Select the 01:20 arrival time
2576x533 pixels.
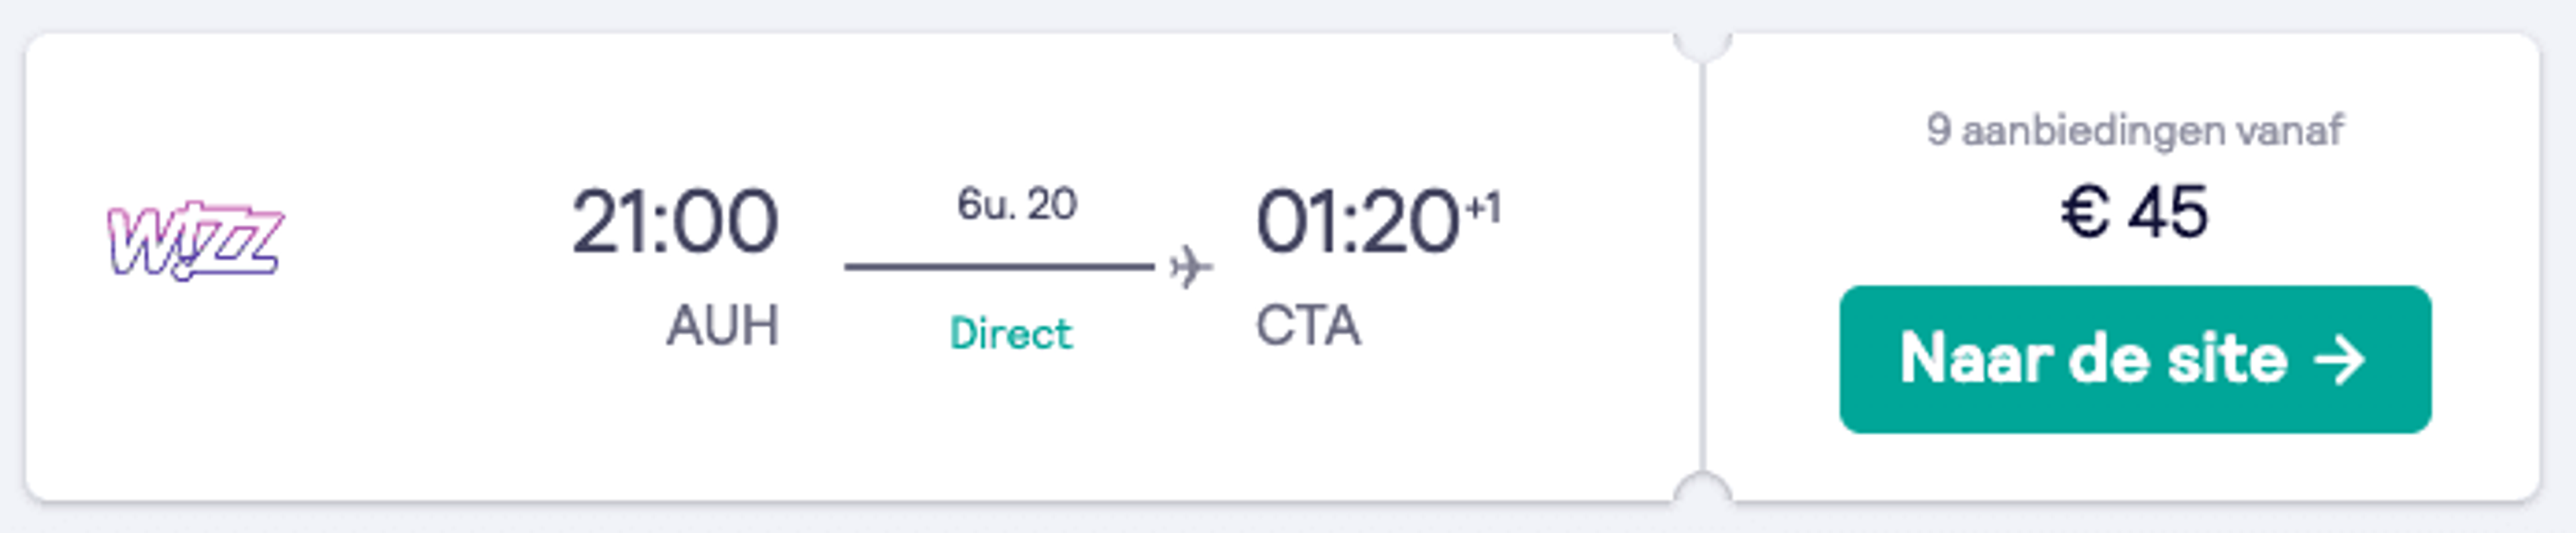coord(1356,222)
